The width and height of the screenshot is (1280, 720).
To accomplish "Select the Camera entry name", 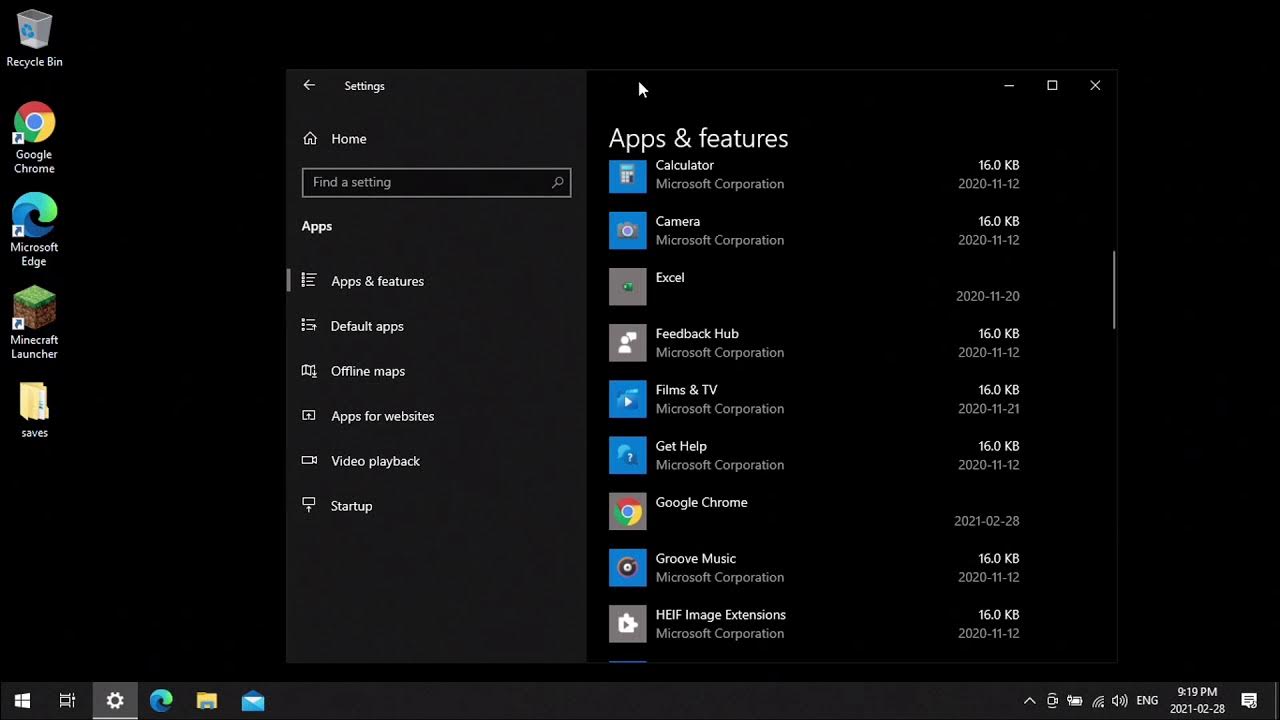I will (x=678, y=221).
